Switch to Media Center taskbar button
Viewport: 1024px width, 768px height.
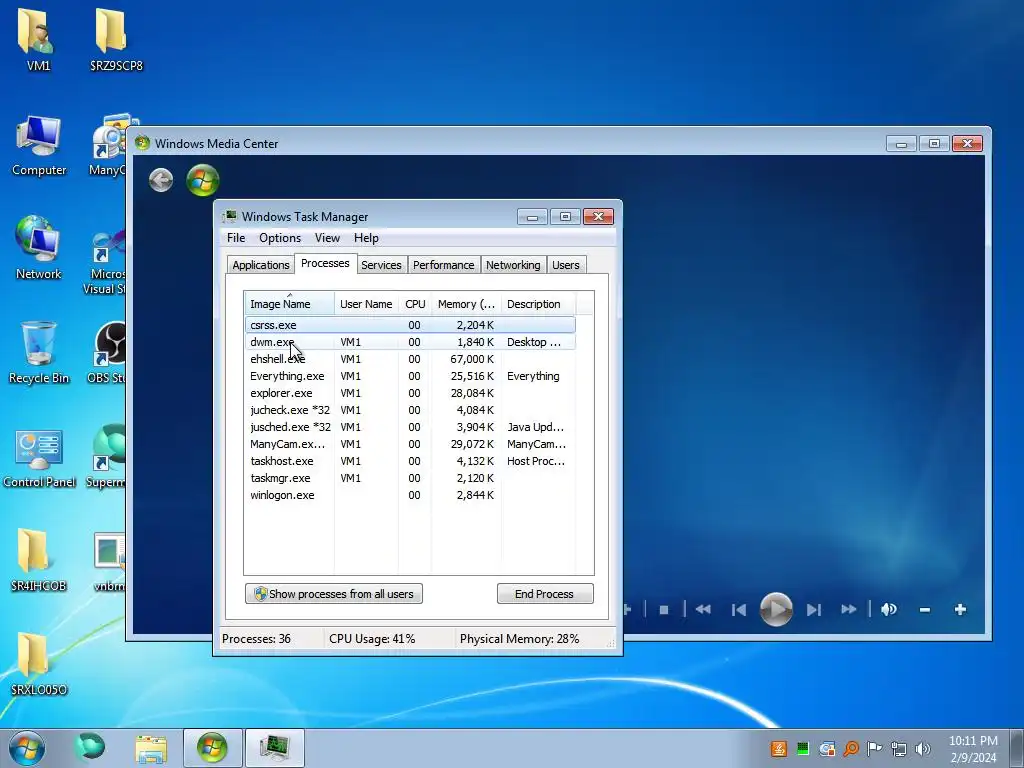click(212, 748)
